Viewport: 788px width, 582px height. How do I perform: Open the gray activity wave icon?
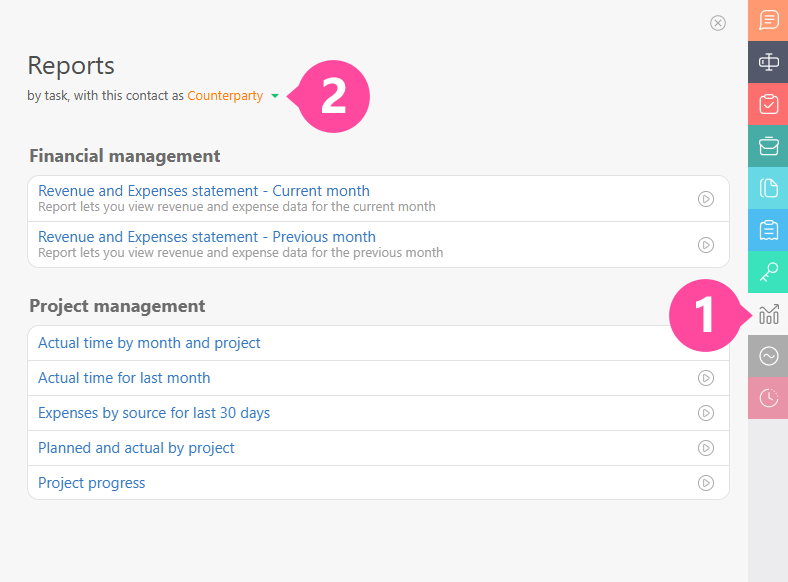768,356
